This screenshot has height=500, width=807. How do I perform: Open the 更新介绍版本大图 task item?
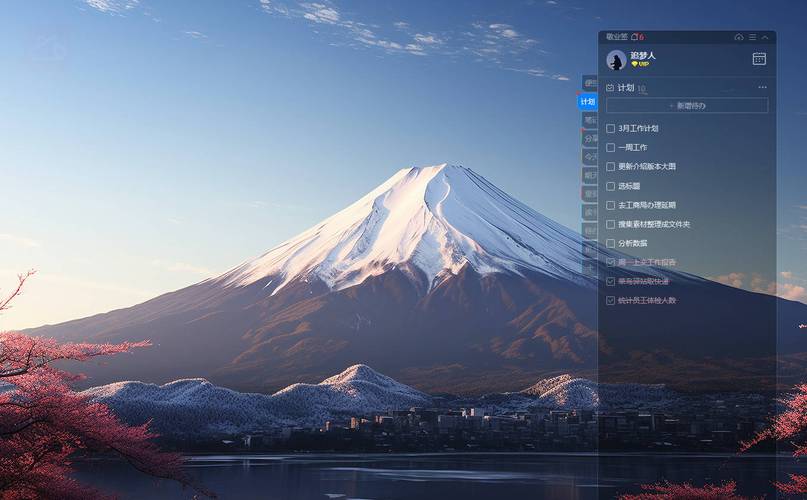point(646,167)
